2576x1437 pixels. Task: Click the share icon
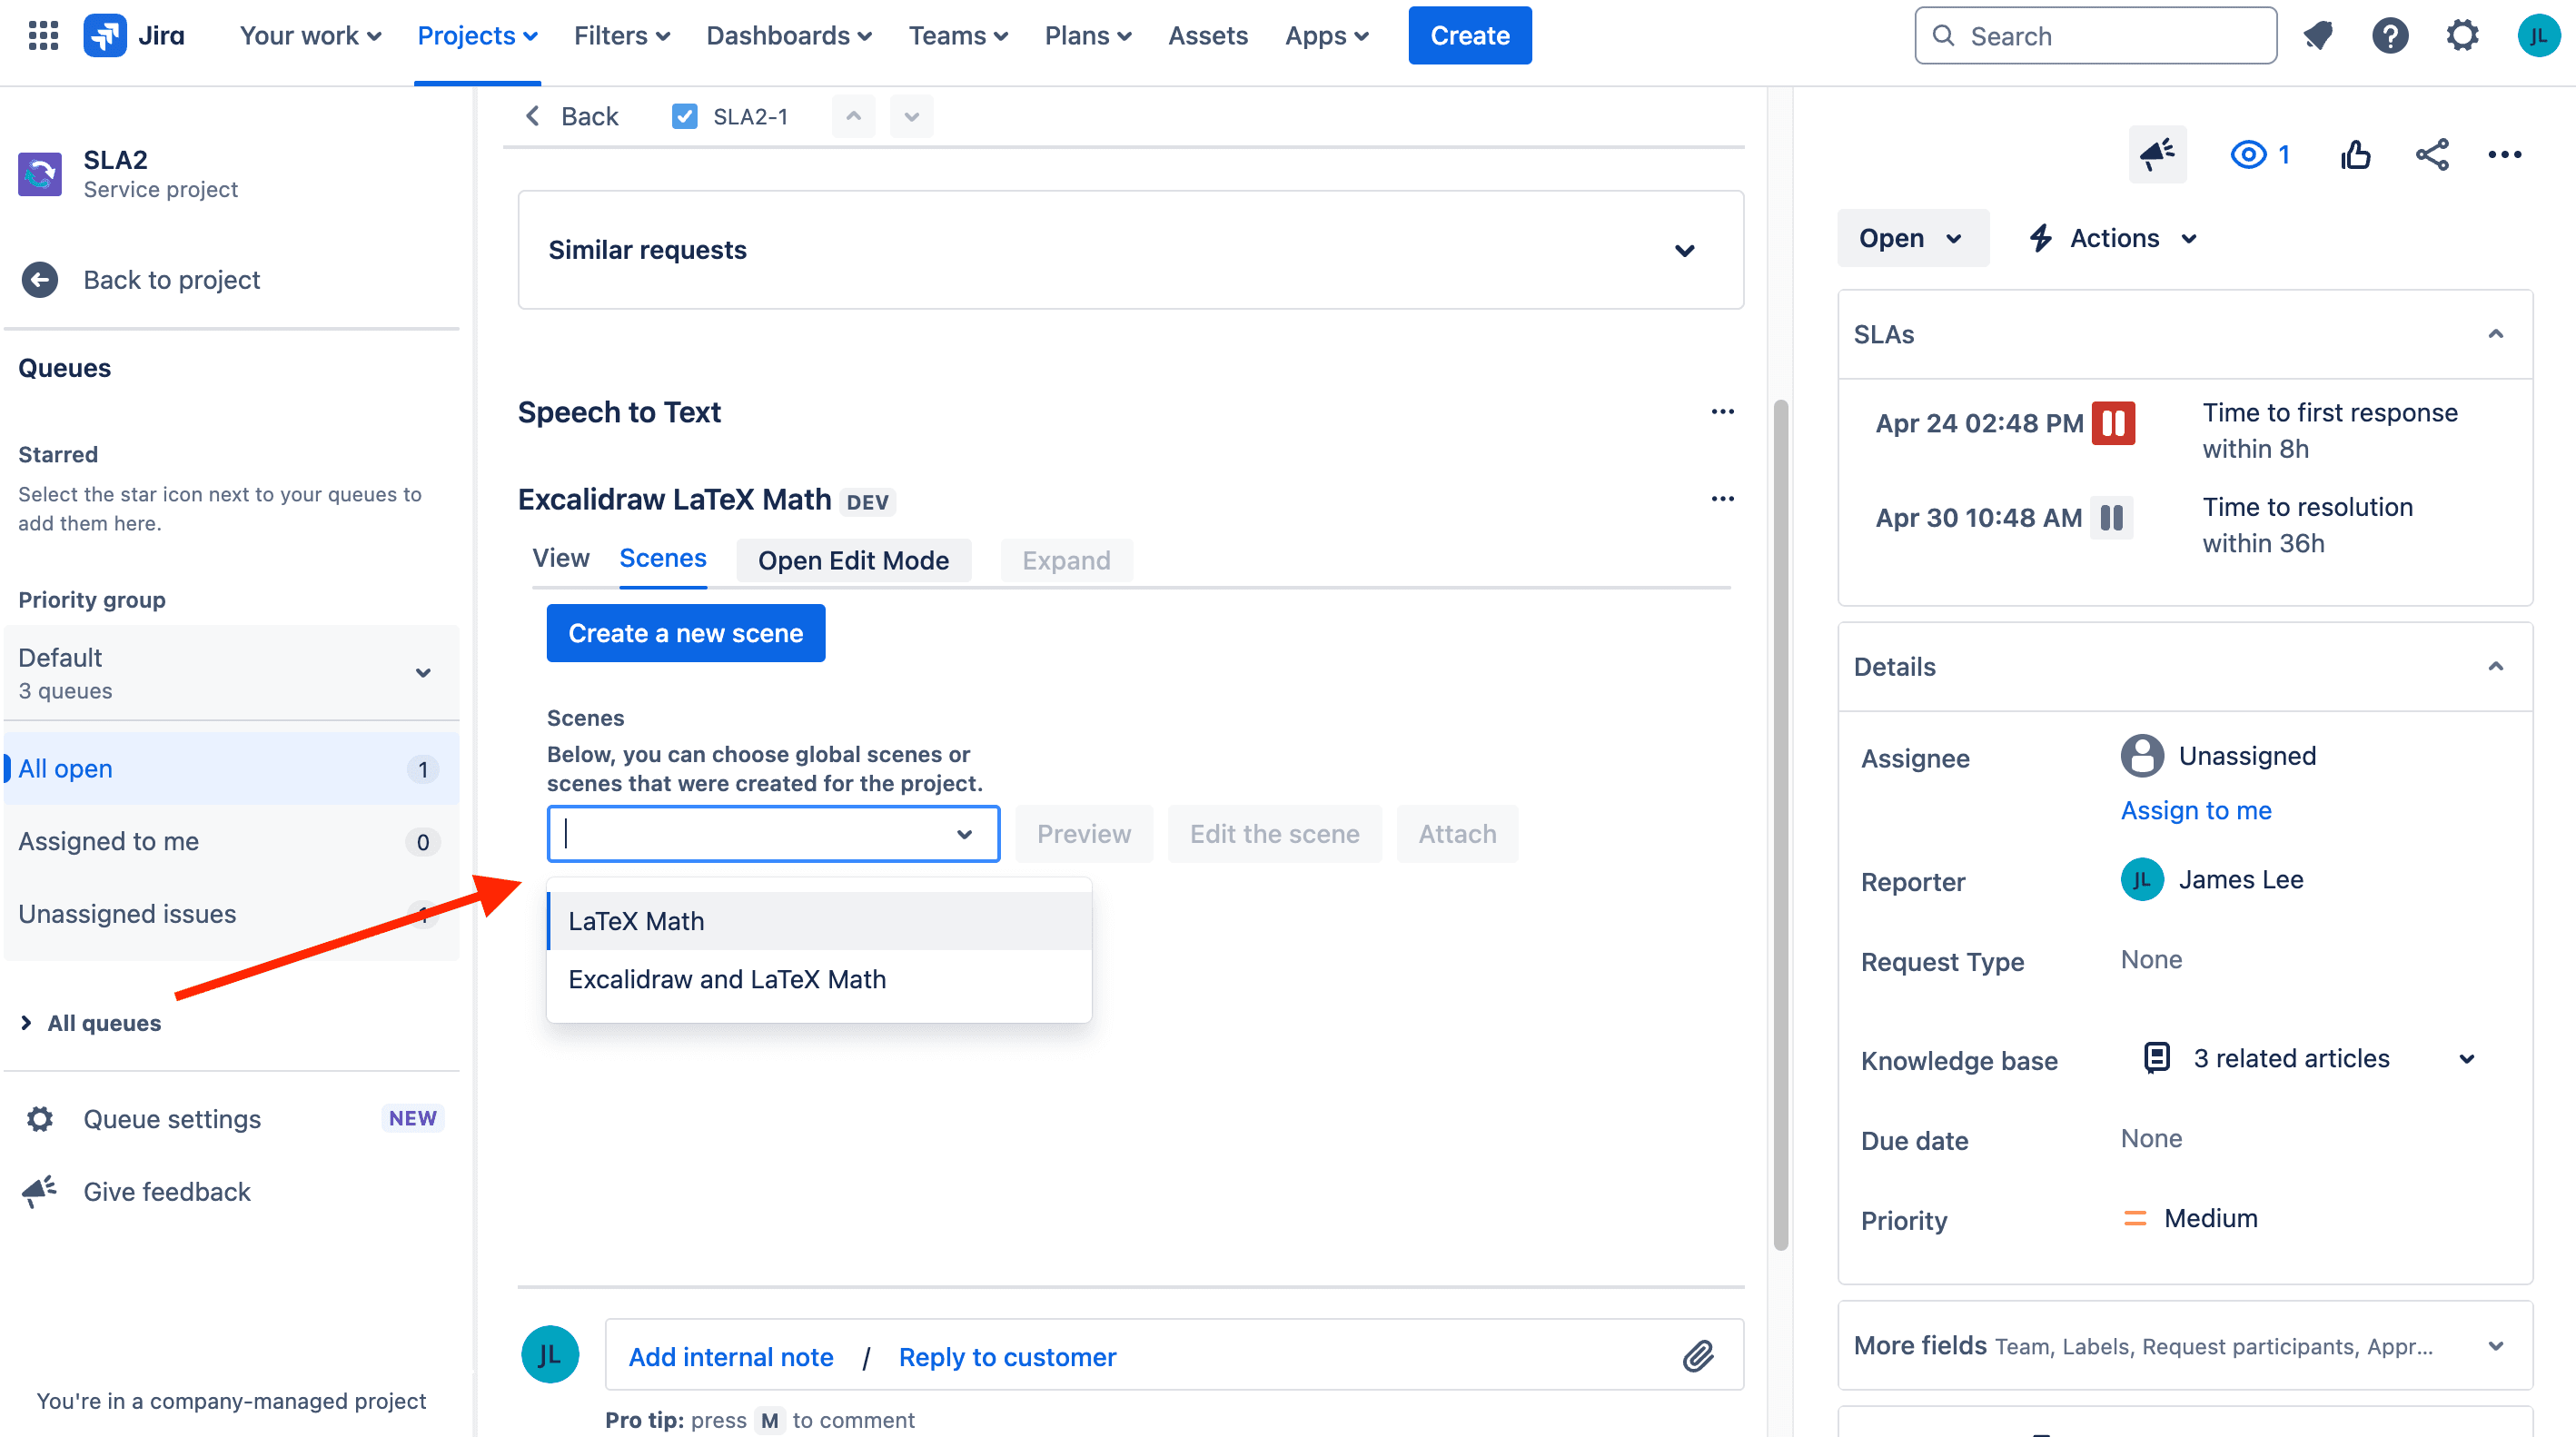(2432, 154)
